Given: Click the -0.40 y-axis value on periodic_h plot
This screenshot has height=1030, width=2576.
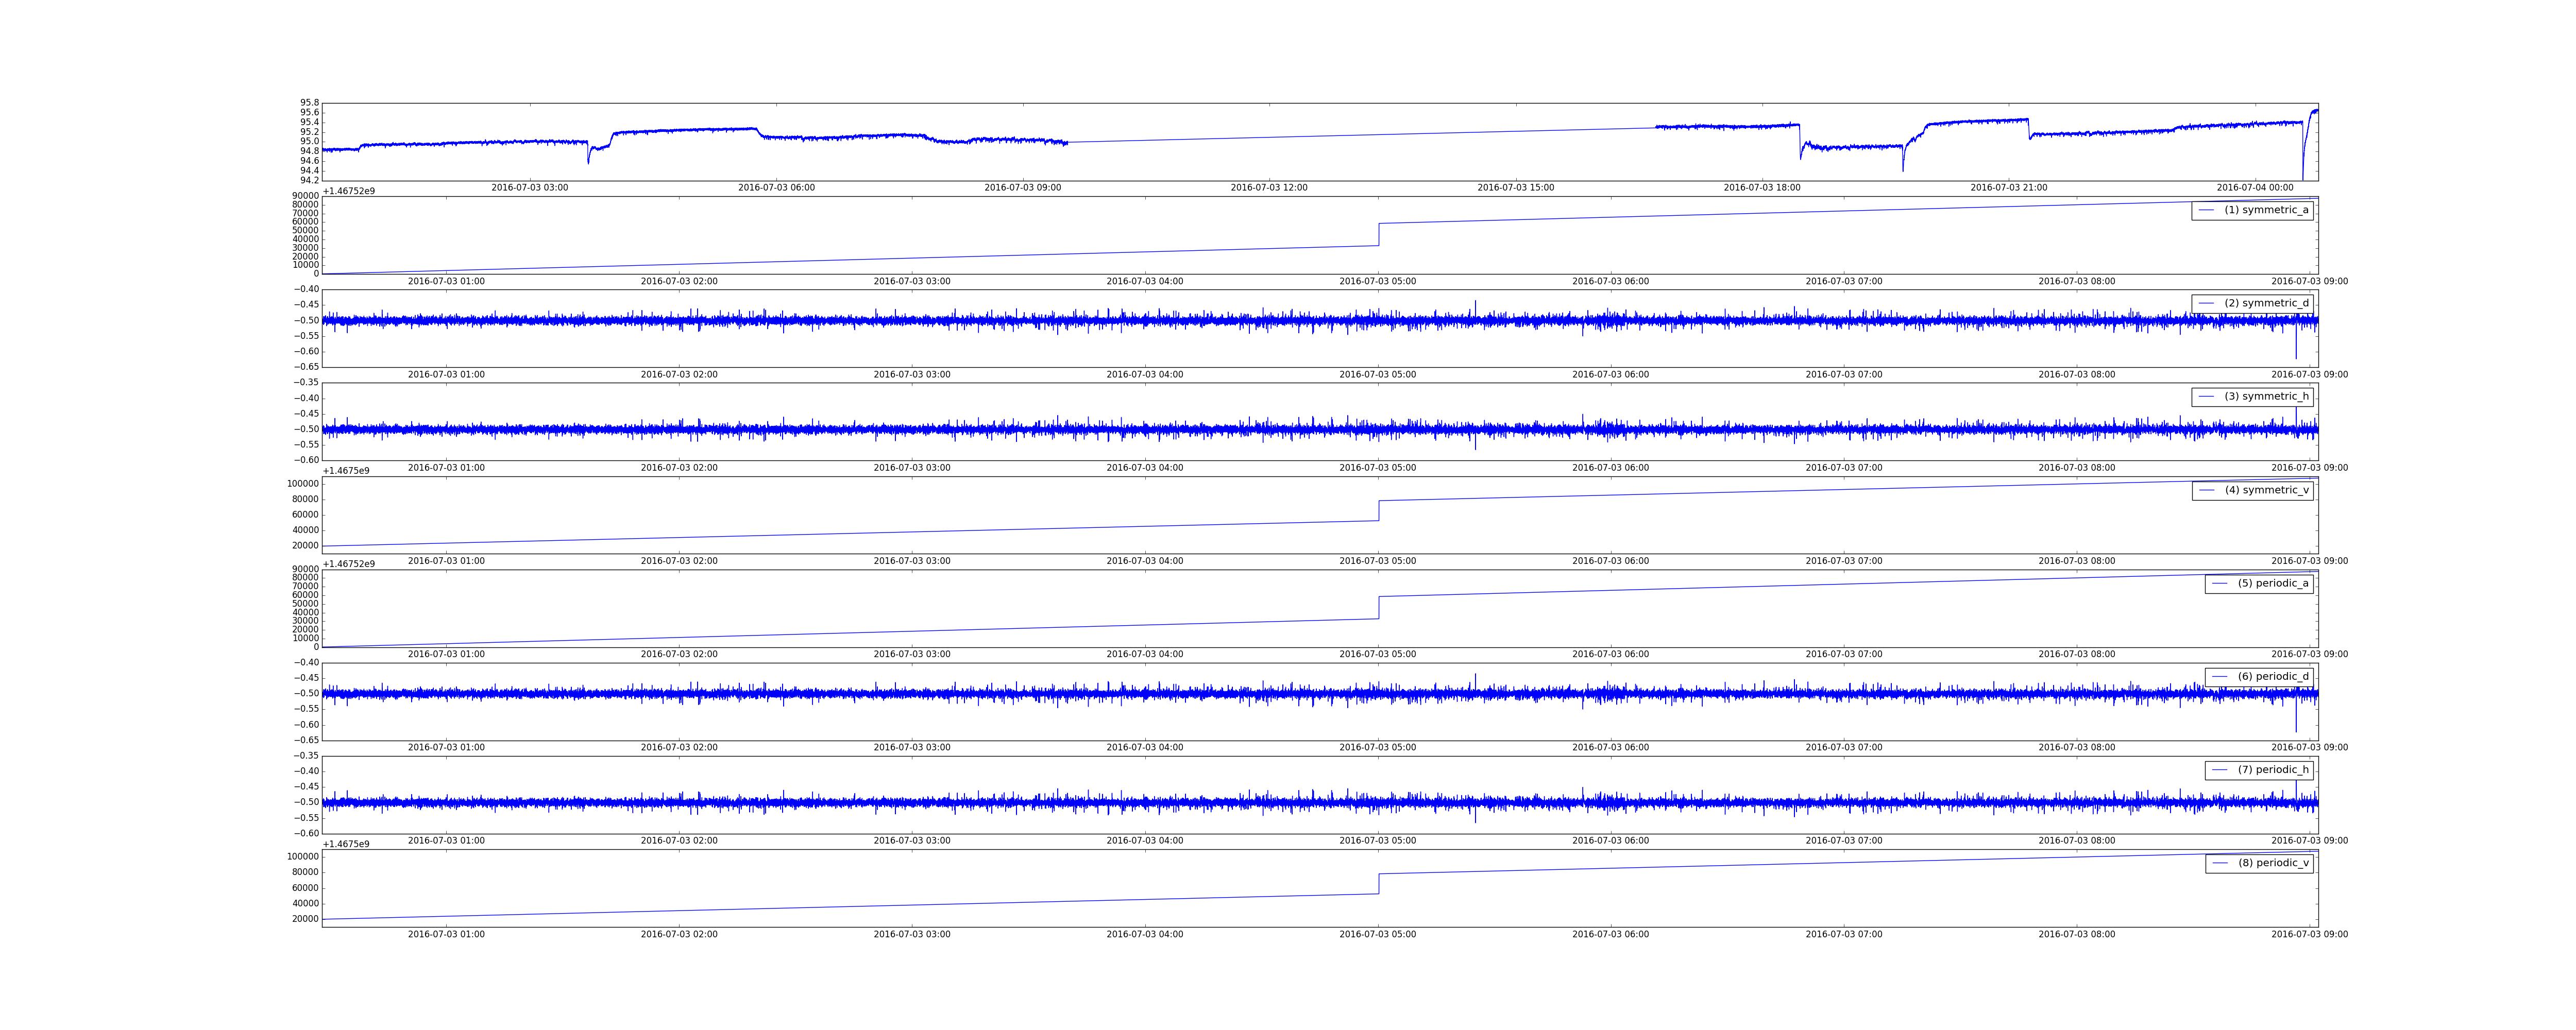Looking at the screenshot, I should tap(306, 771).
